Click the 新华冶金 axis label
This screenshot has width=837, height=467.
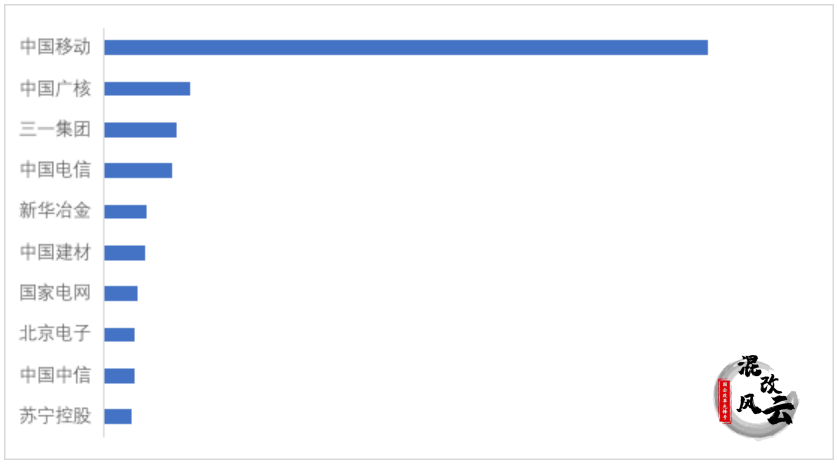[x=56, y=211]
